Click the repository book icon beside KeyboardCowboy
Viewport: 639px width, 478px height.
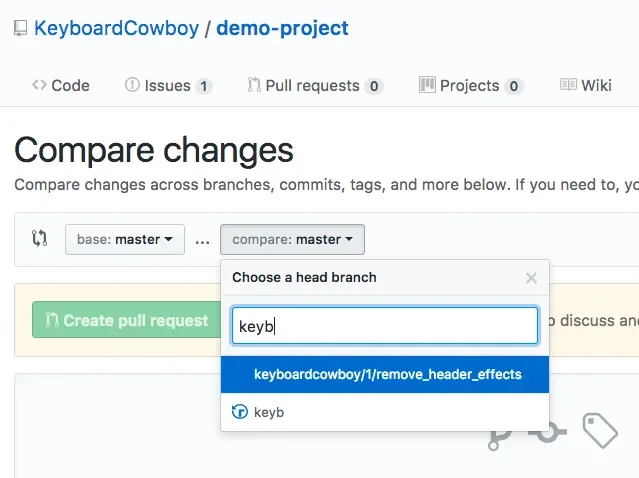click(20, 29)
